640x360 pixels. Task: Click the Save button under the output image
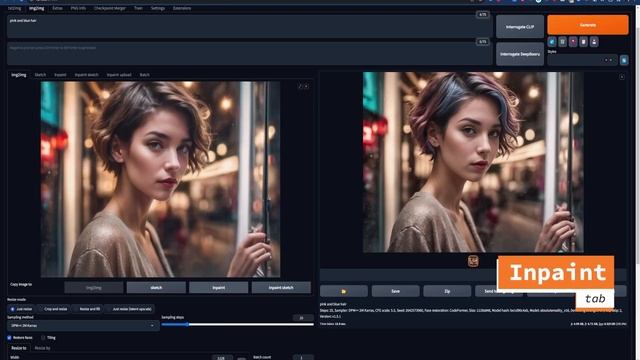(395, 291)
